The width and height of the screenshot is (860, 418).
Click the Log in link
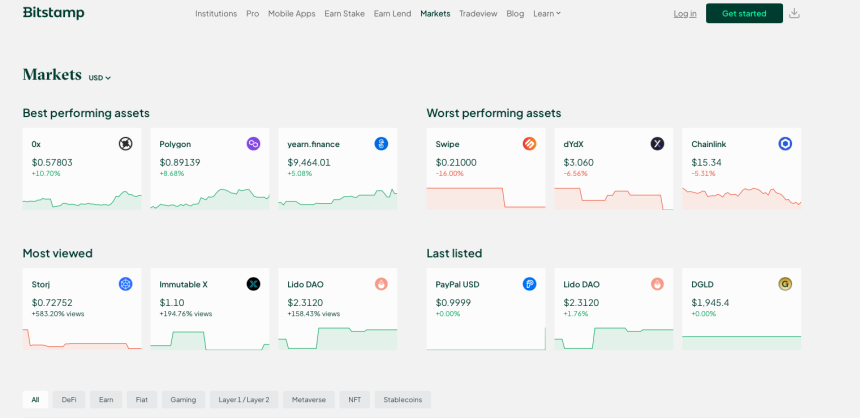click(x=685, y=14)
